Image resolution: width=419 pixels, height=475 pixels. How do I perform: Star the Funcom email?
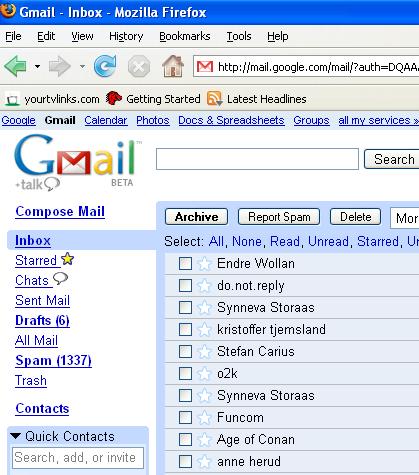(x=204, y=418)
